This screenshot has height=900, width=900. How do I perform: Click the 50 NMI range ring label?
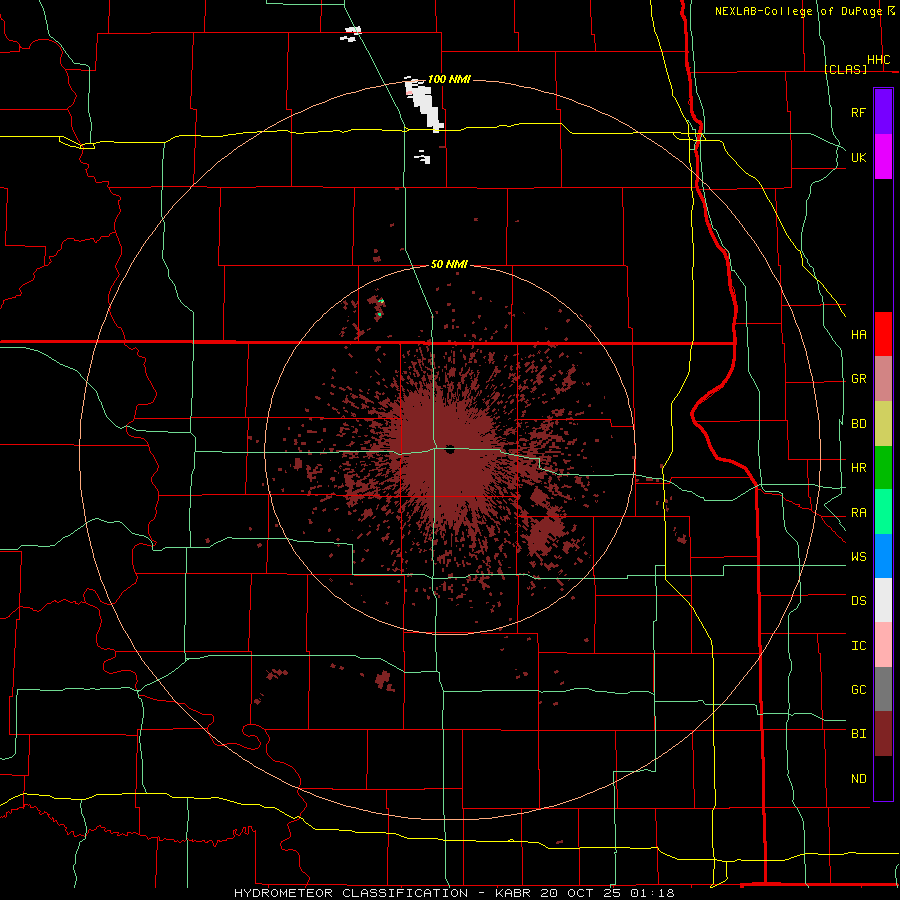pyautogui.click(x=449, y=264)
